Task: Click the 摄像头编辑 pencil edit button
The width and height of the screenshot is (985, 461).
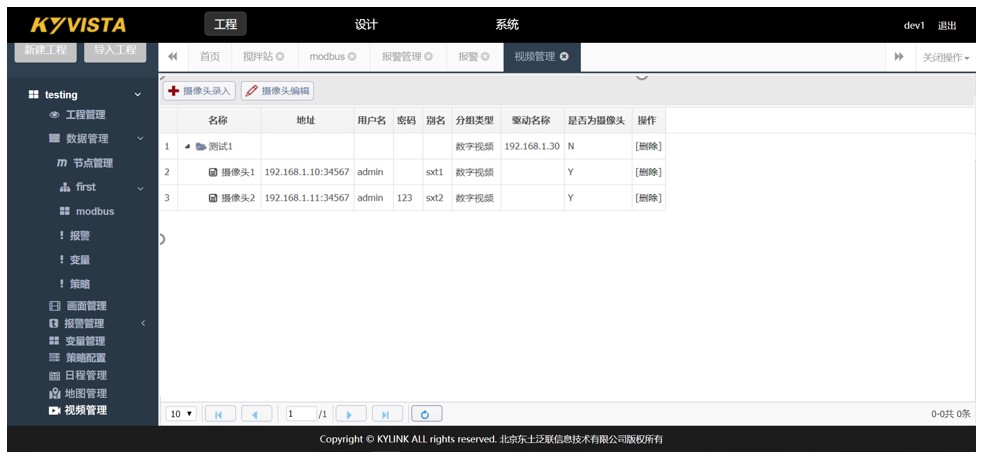Action: click(x=277, y=91)
